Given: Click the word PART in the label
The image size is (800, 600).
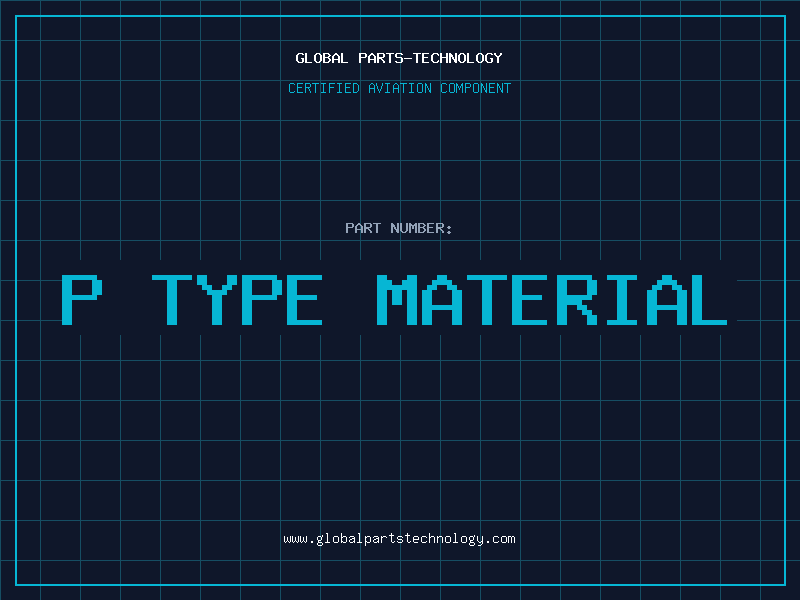Looking at the screenshot, I should (x=364, y=228).
